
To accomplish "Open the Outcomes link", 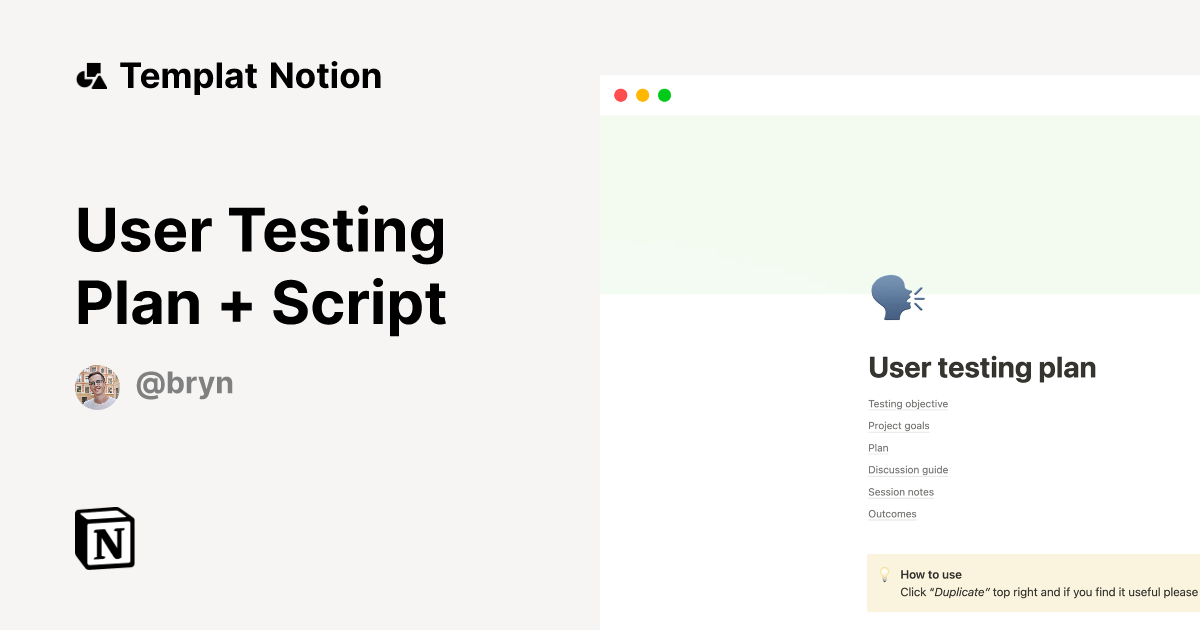I will click(x=891, y=513).
